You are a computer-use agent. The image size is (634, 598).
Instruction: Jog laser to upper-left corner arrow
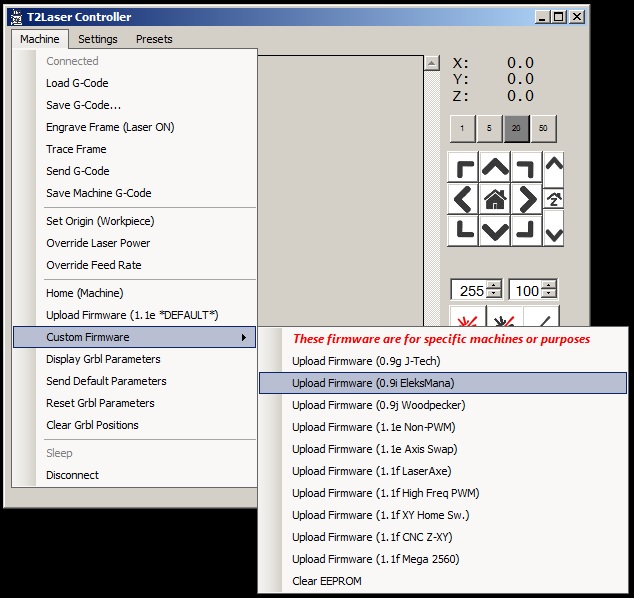pos(463,167)
